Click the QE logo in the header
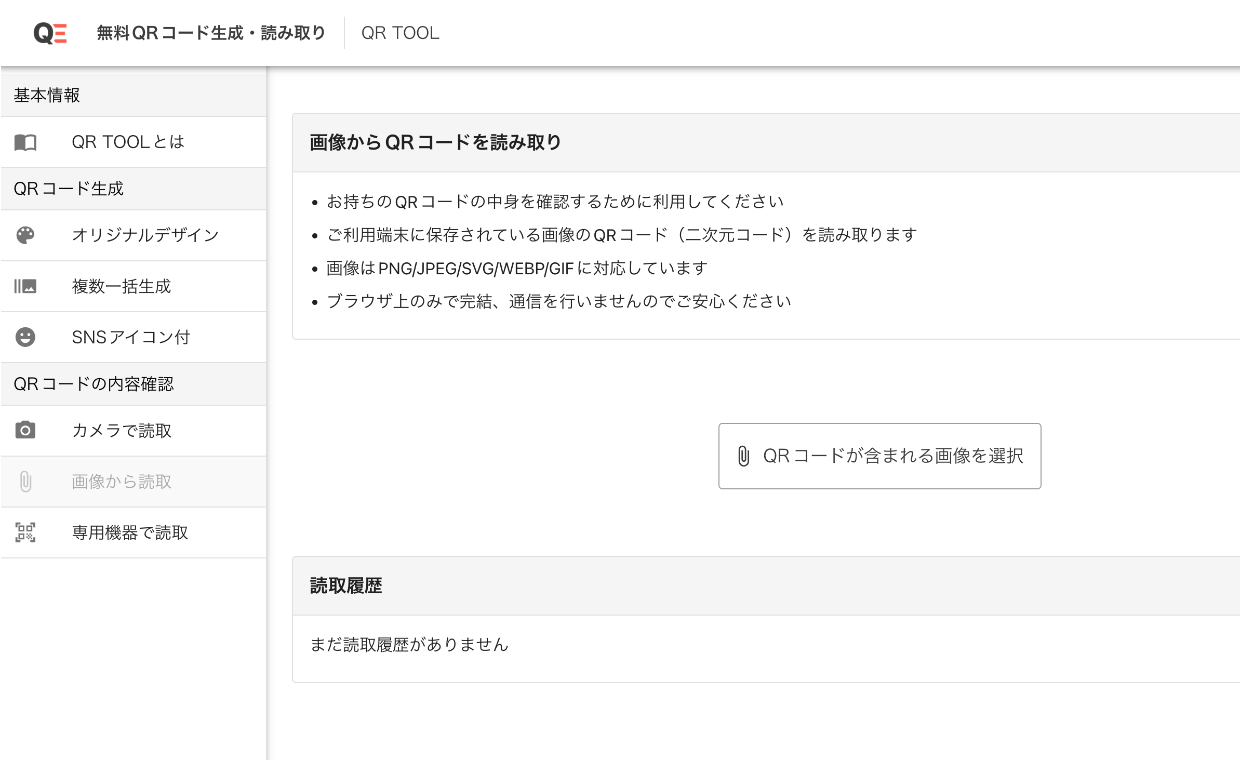The height and width of the screenshot is (760, 1240). coord(50,33)
